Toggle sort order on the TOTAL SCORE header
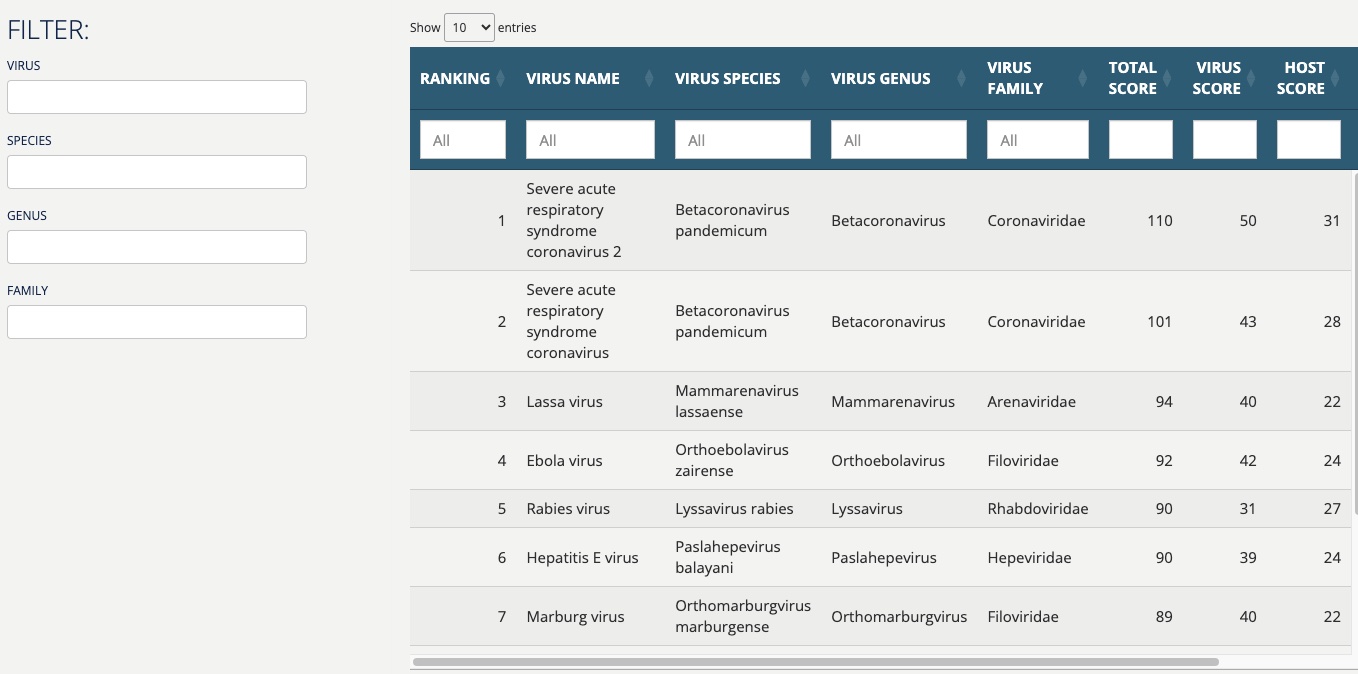Screen dimensions: 1358x674 [x=1132, y=78]
